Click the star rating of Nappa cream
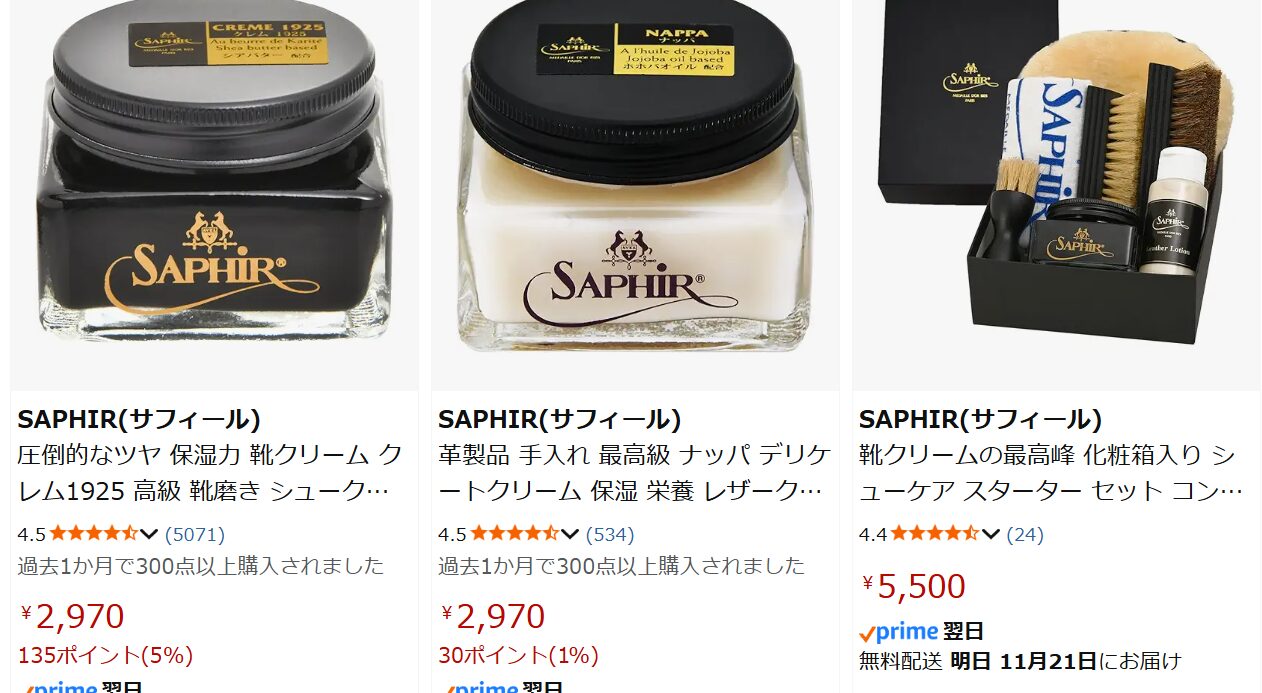This screenshot has width=1262, height=693. (x=516, y=534)
